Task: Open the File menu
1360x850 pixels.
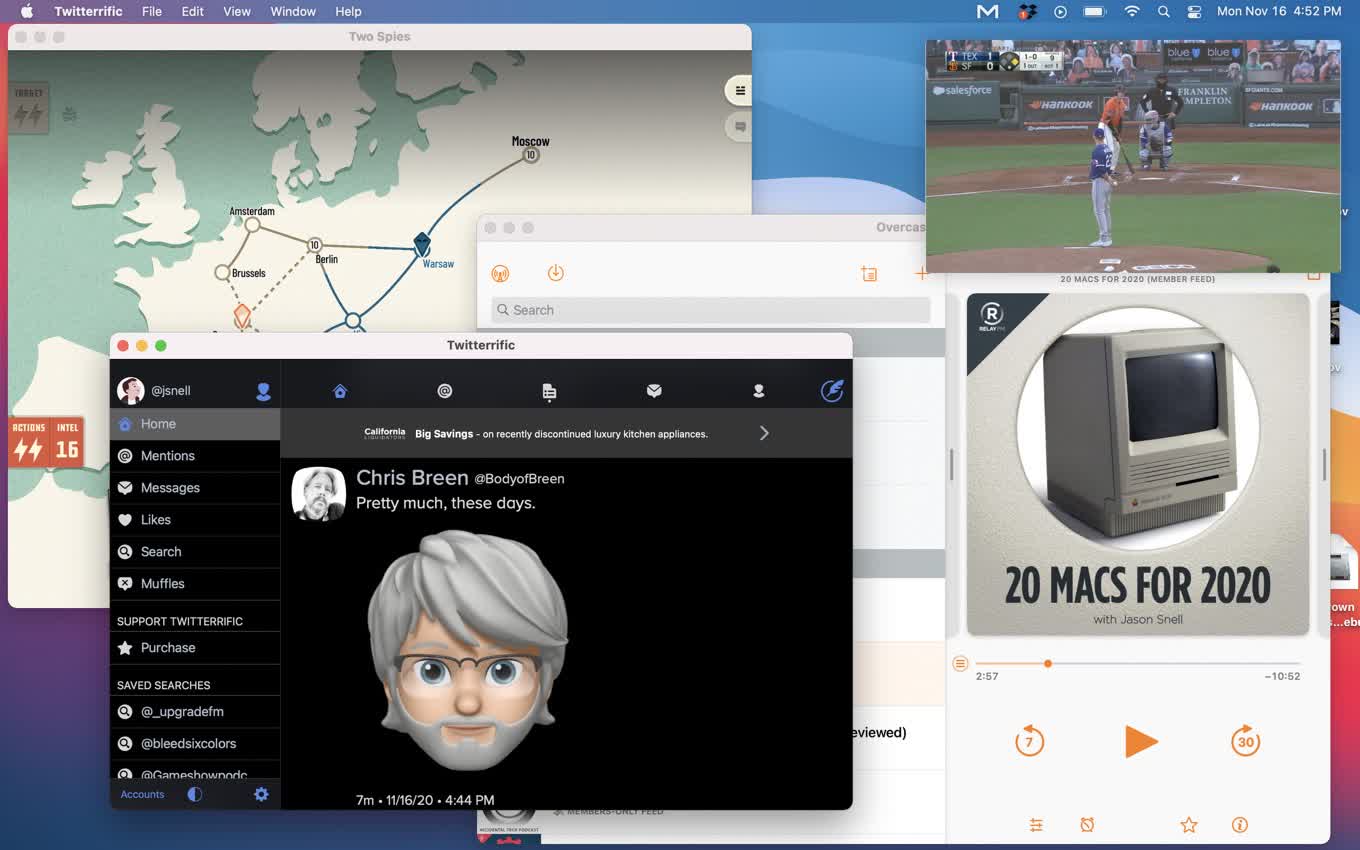Action: point(152,11)
